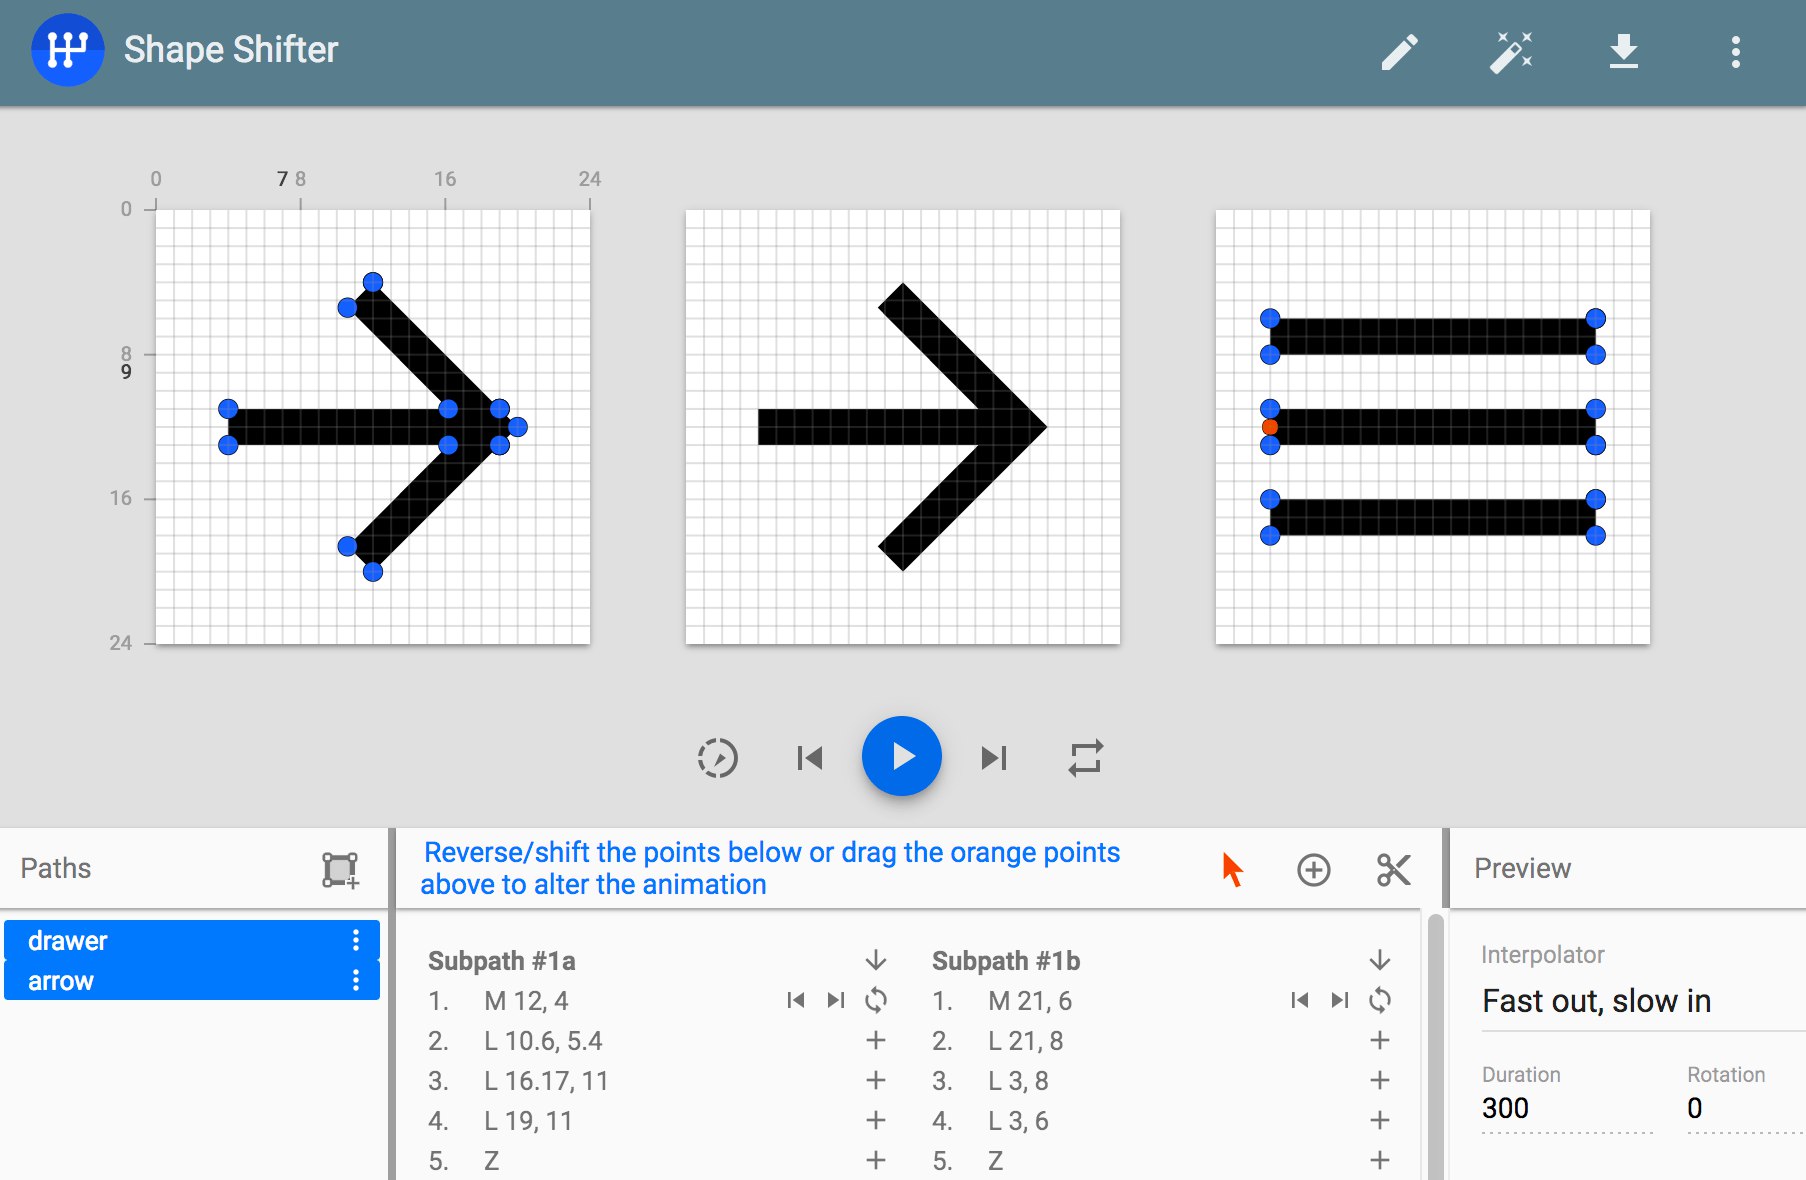Add point after L 21, 8

coord(1380,1040)
